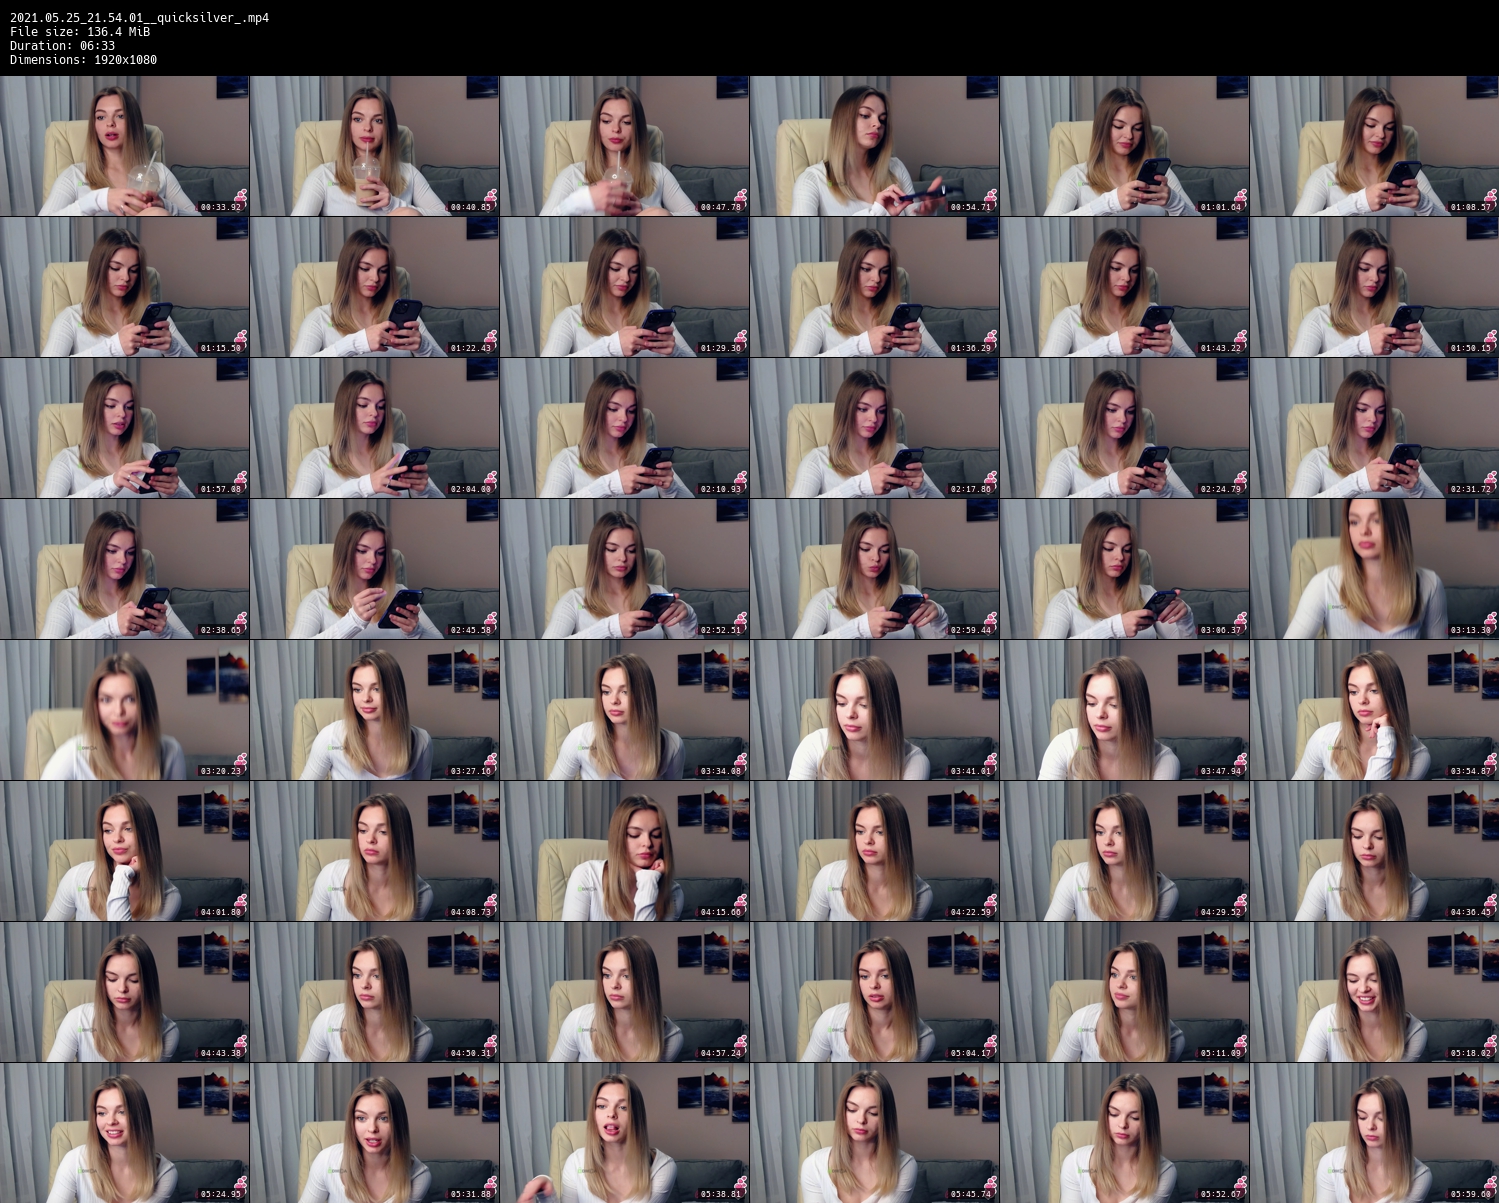Select the final frame at 05:59.60
This screenshot has height=1203, width=1499.
tap(1374, 1133)
